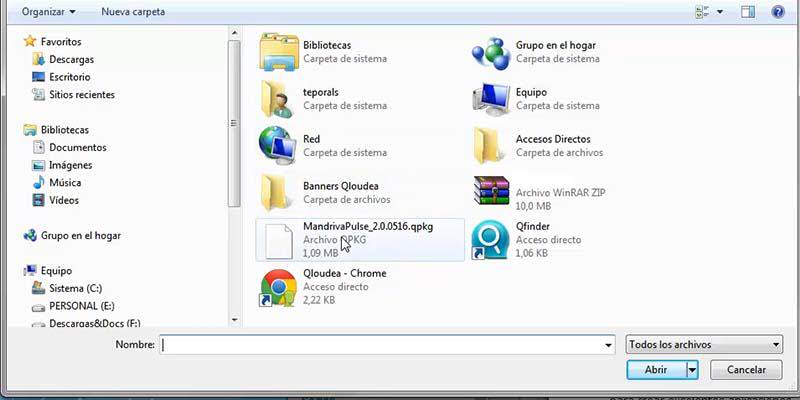Open the Vídeos library
800x400 pixels.
64,201
